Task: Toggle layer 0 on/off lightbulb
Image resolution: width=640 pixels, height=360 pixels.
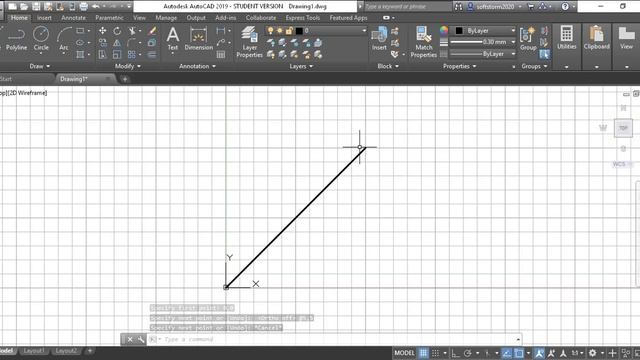Action: click(270, 31)
